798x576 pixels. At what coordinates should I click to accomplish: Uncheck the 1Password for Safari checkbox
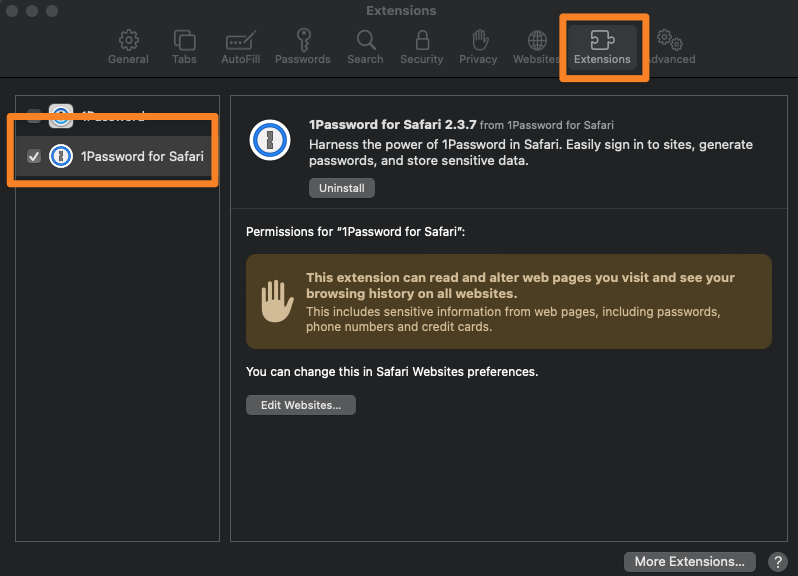[34, 156]
